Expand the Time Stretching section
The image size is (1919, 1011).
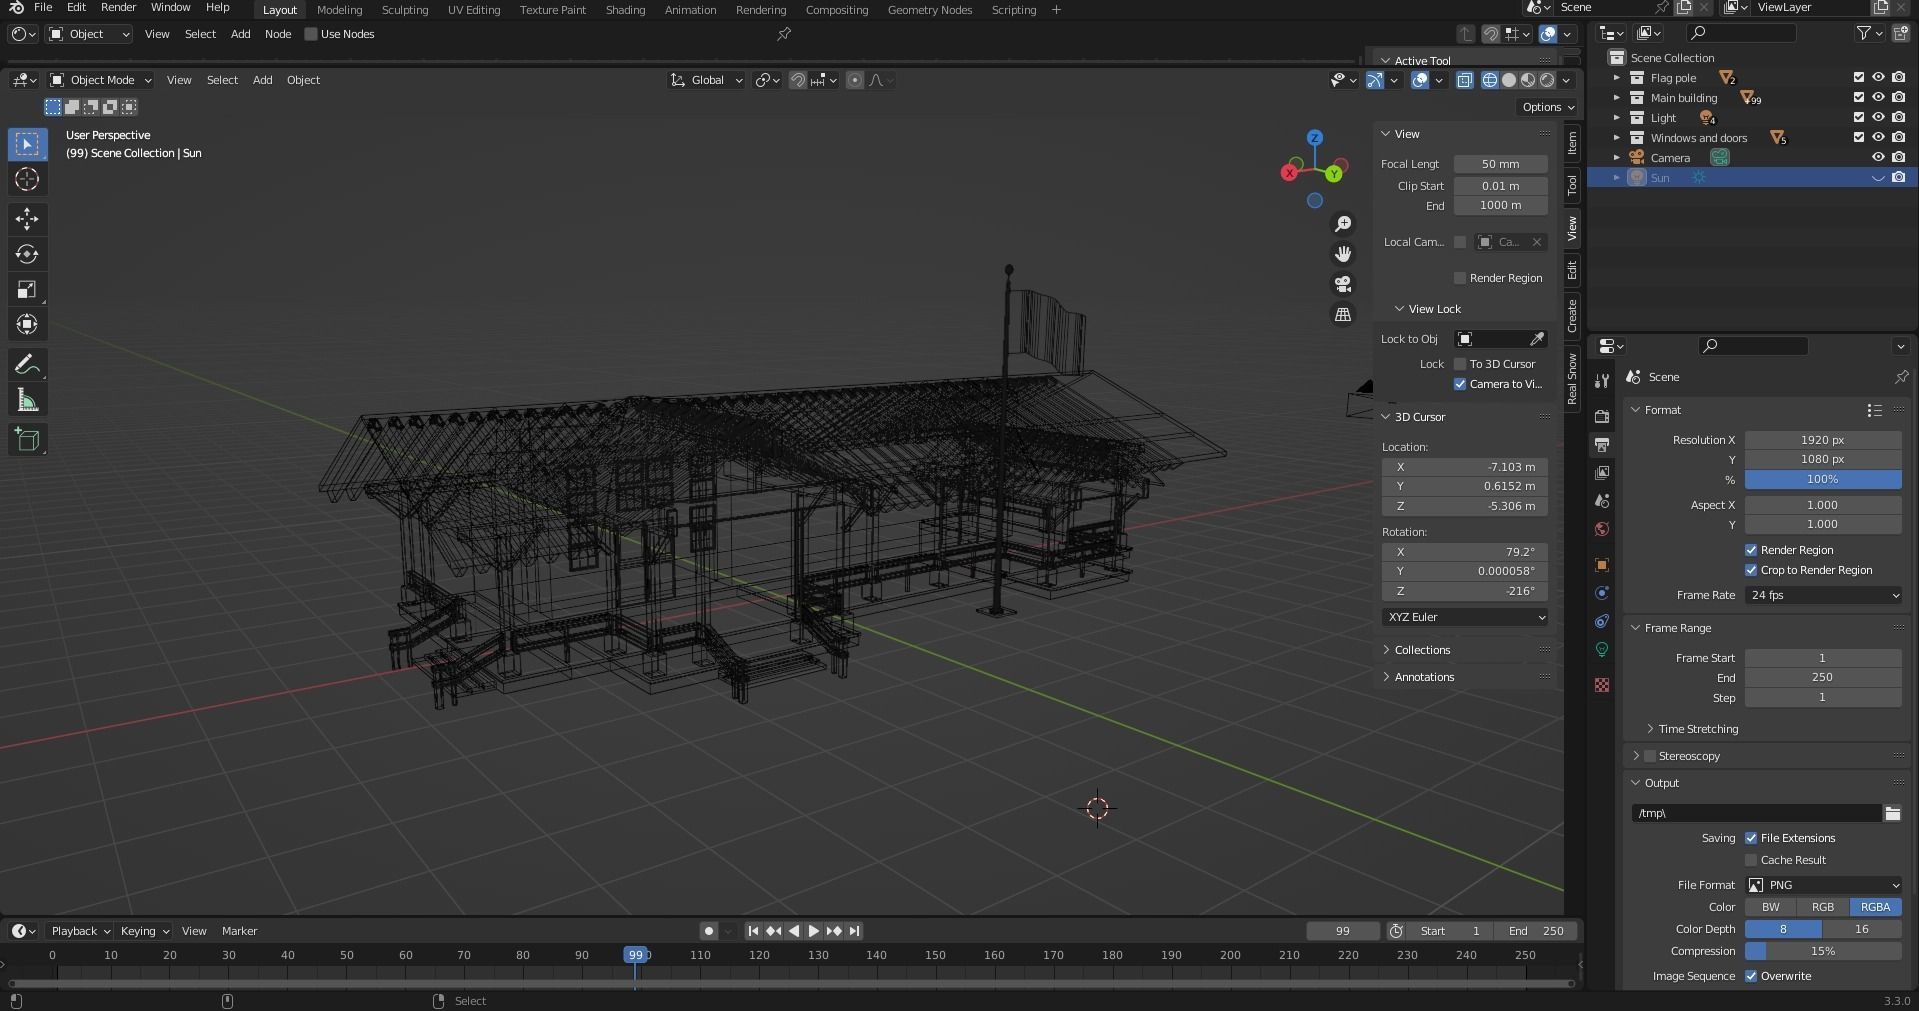click(1697, 729)
